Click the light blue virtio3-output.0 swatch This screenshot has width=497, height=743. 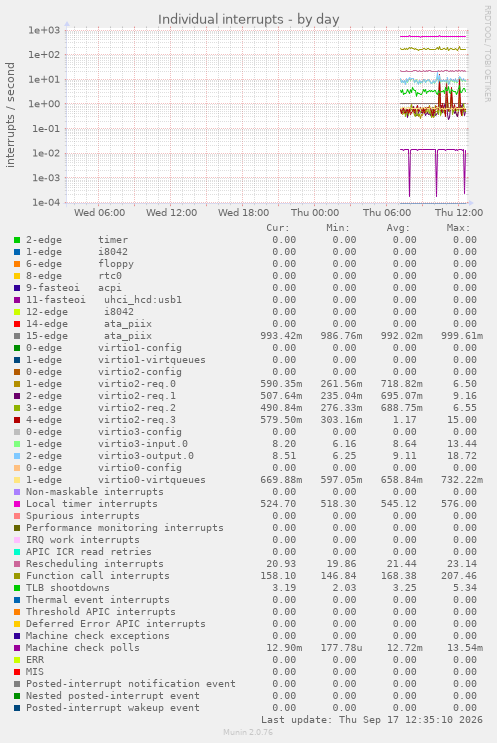17,456
